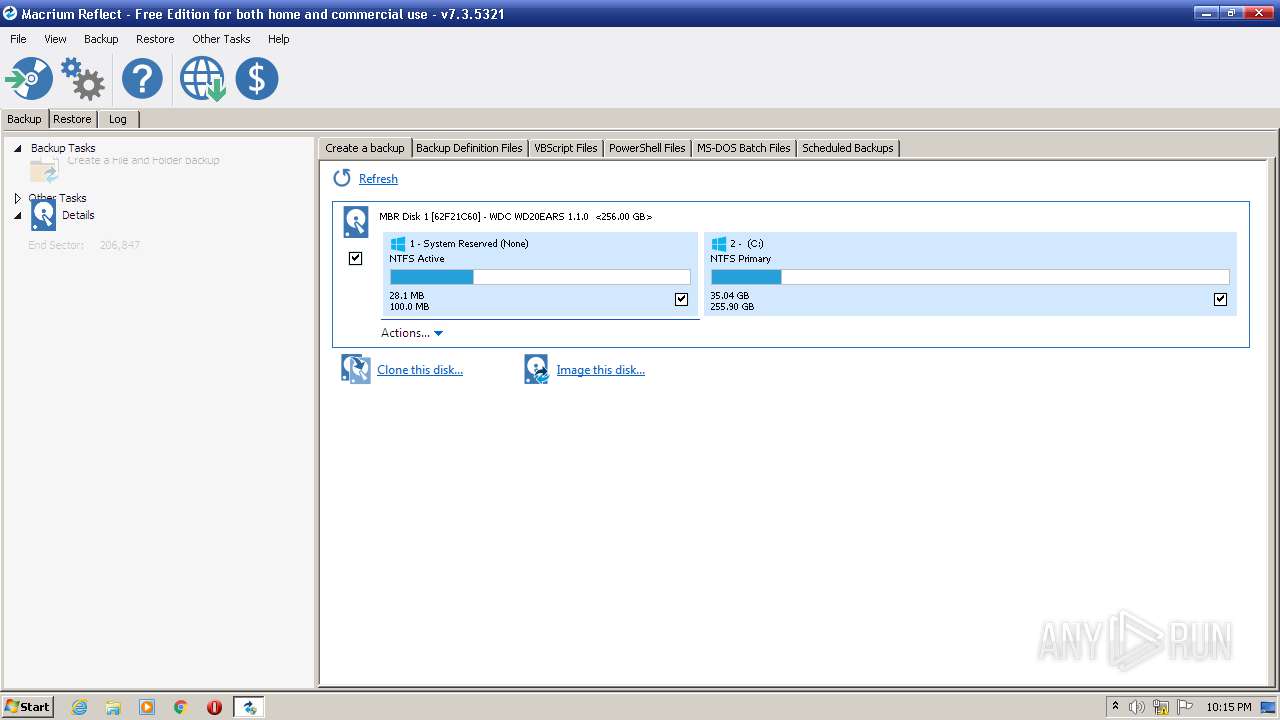The height and width of the screenshot is (720, 1280).
Task: Click the 35.04 GB used size text
Action: (730, 296)
